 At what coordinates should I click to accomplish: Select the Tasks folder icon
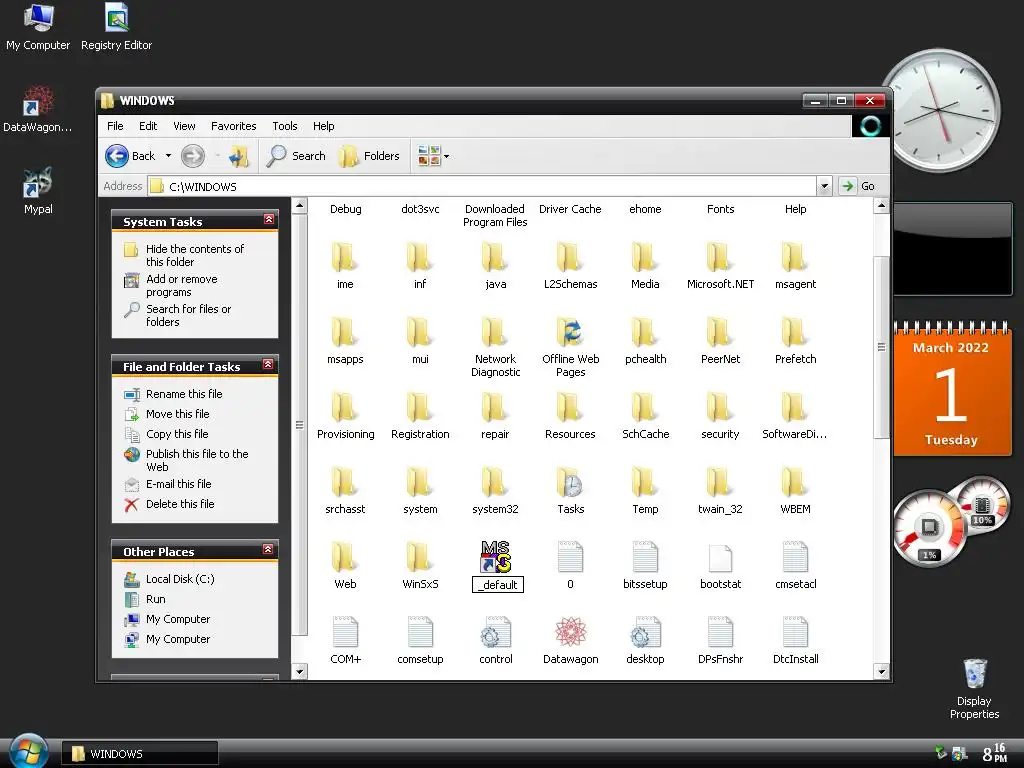point(569,483)
